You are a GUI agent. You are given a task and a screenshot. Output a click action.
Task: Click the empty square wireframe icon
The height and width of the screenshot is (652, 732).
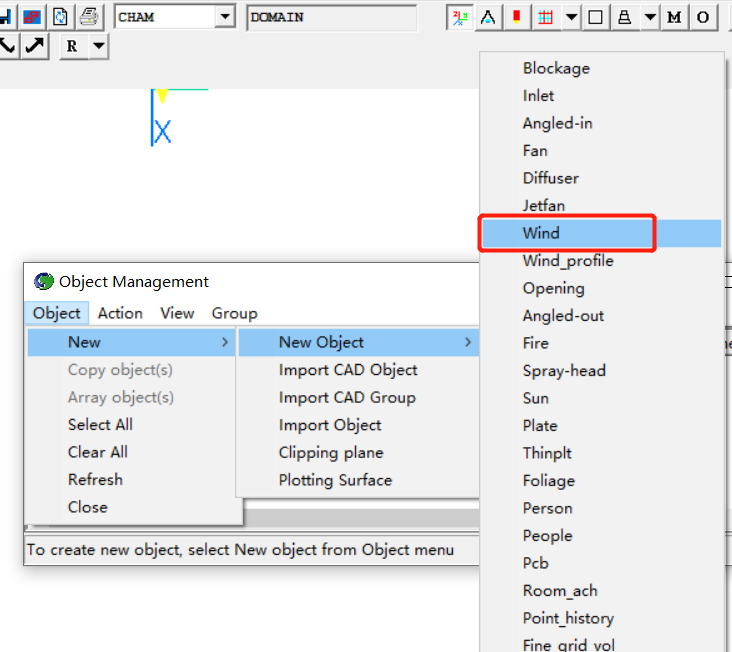595,18
